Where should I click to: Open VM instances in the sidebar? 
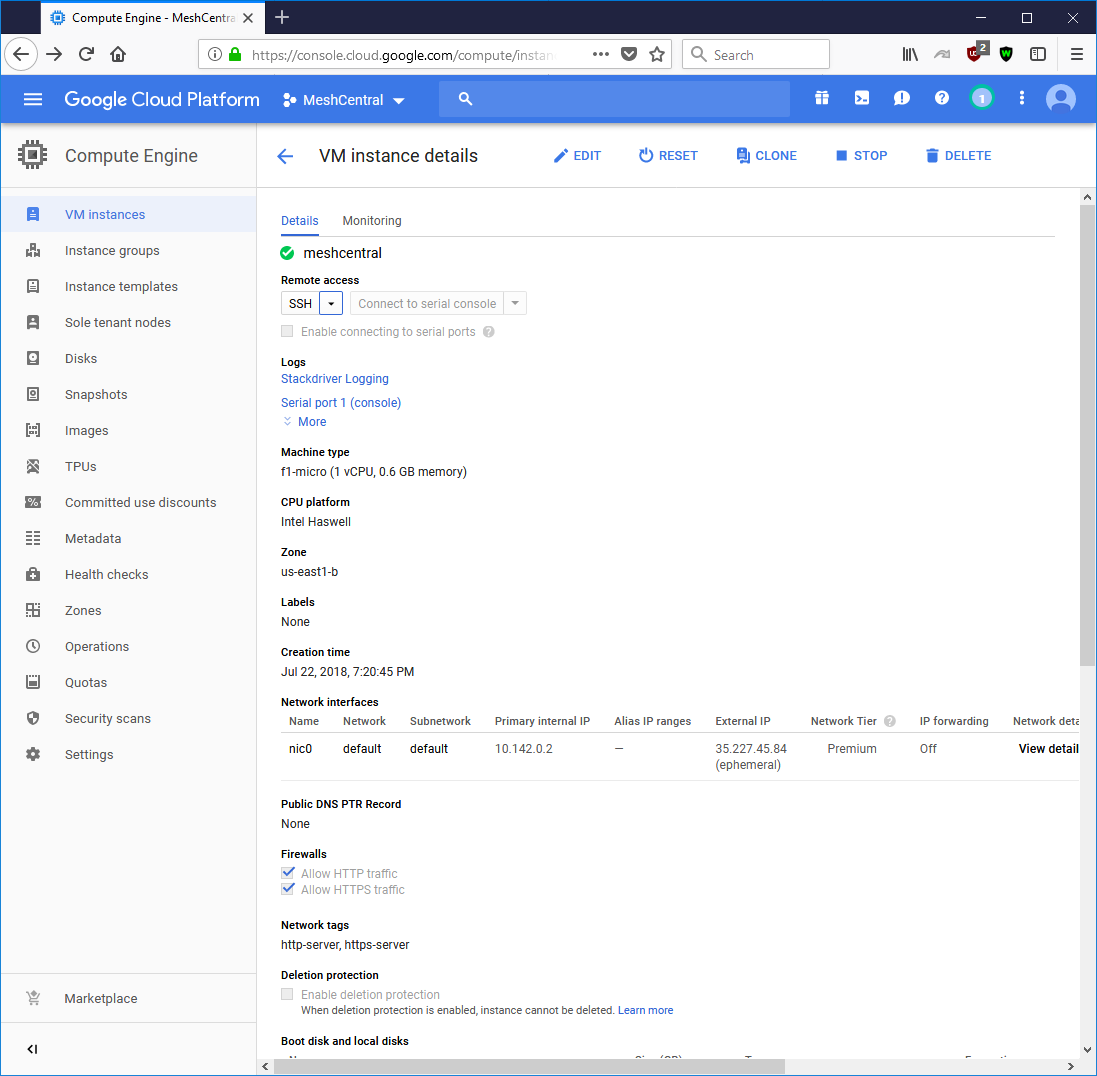tap(129, 215)
